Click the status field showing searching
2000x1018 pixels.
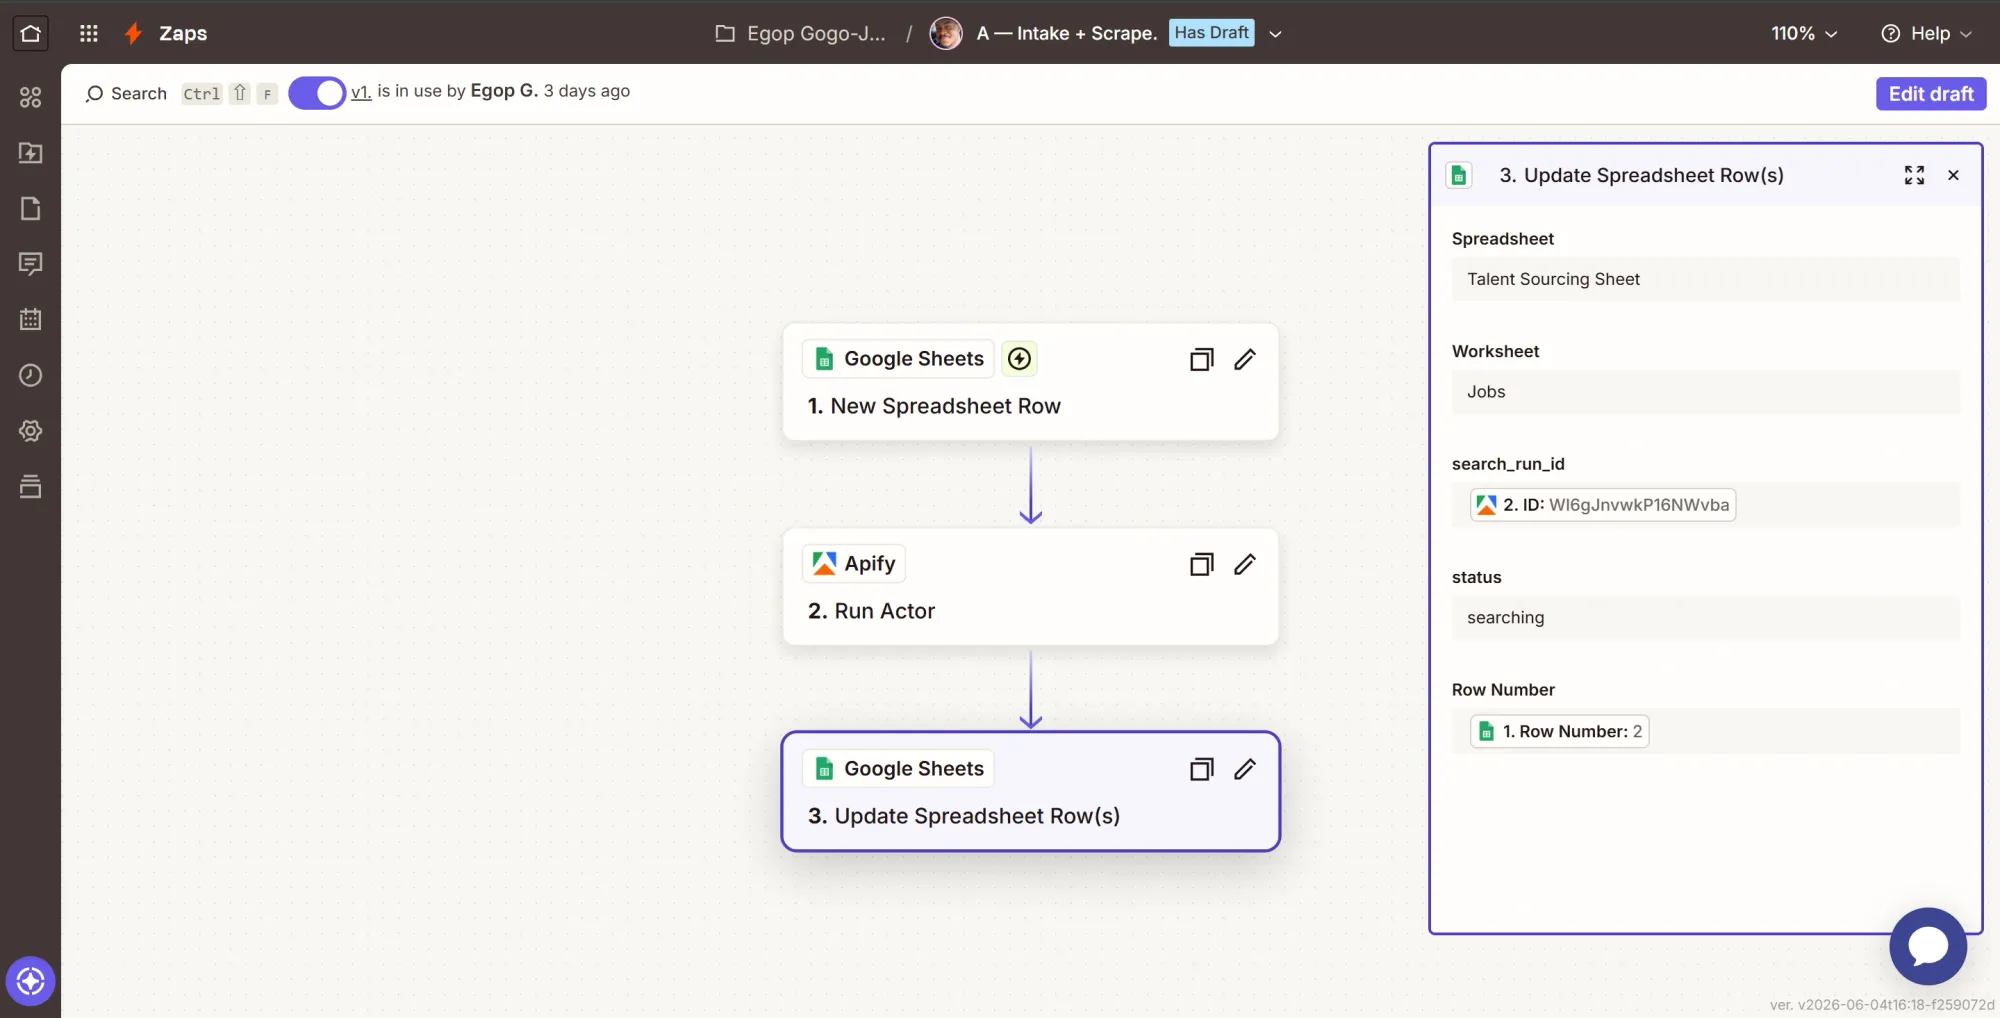click(x=1706, y=618)
